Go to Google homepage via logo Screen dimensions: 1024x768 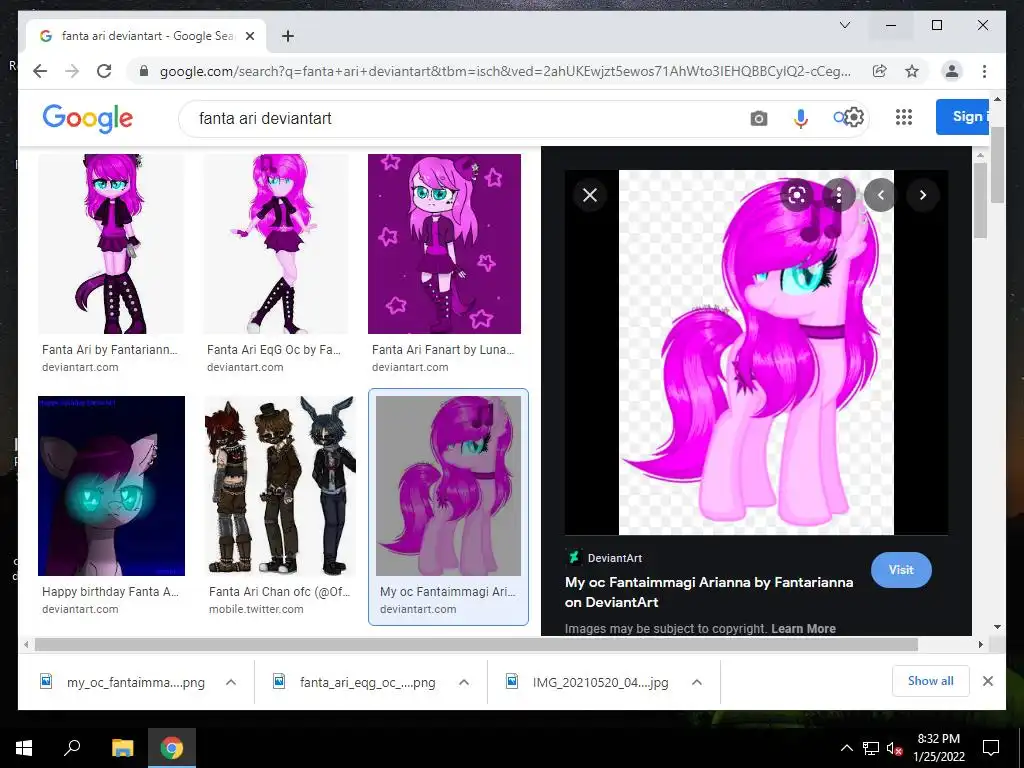[88, 118]
